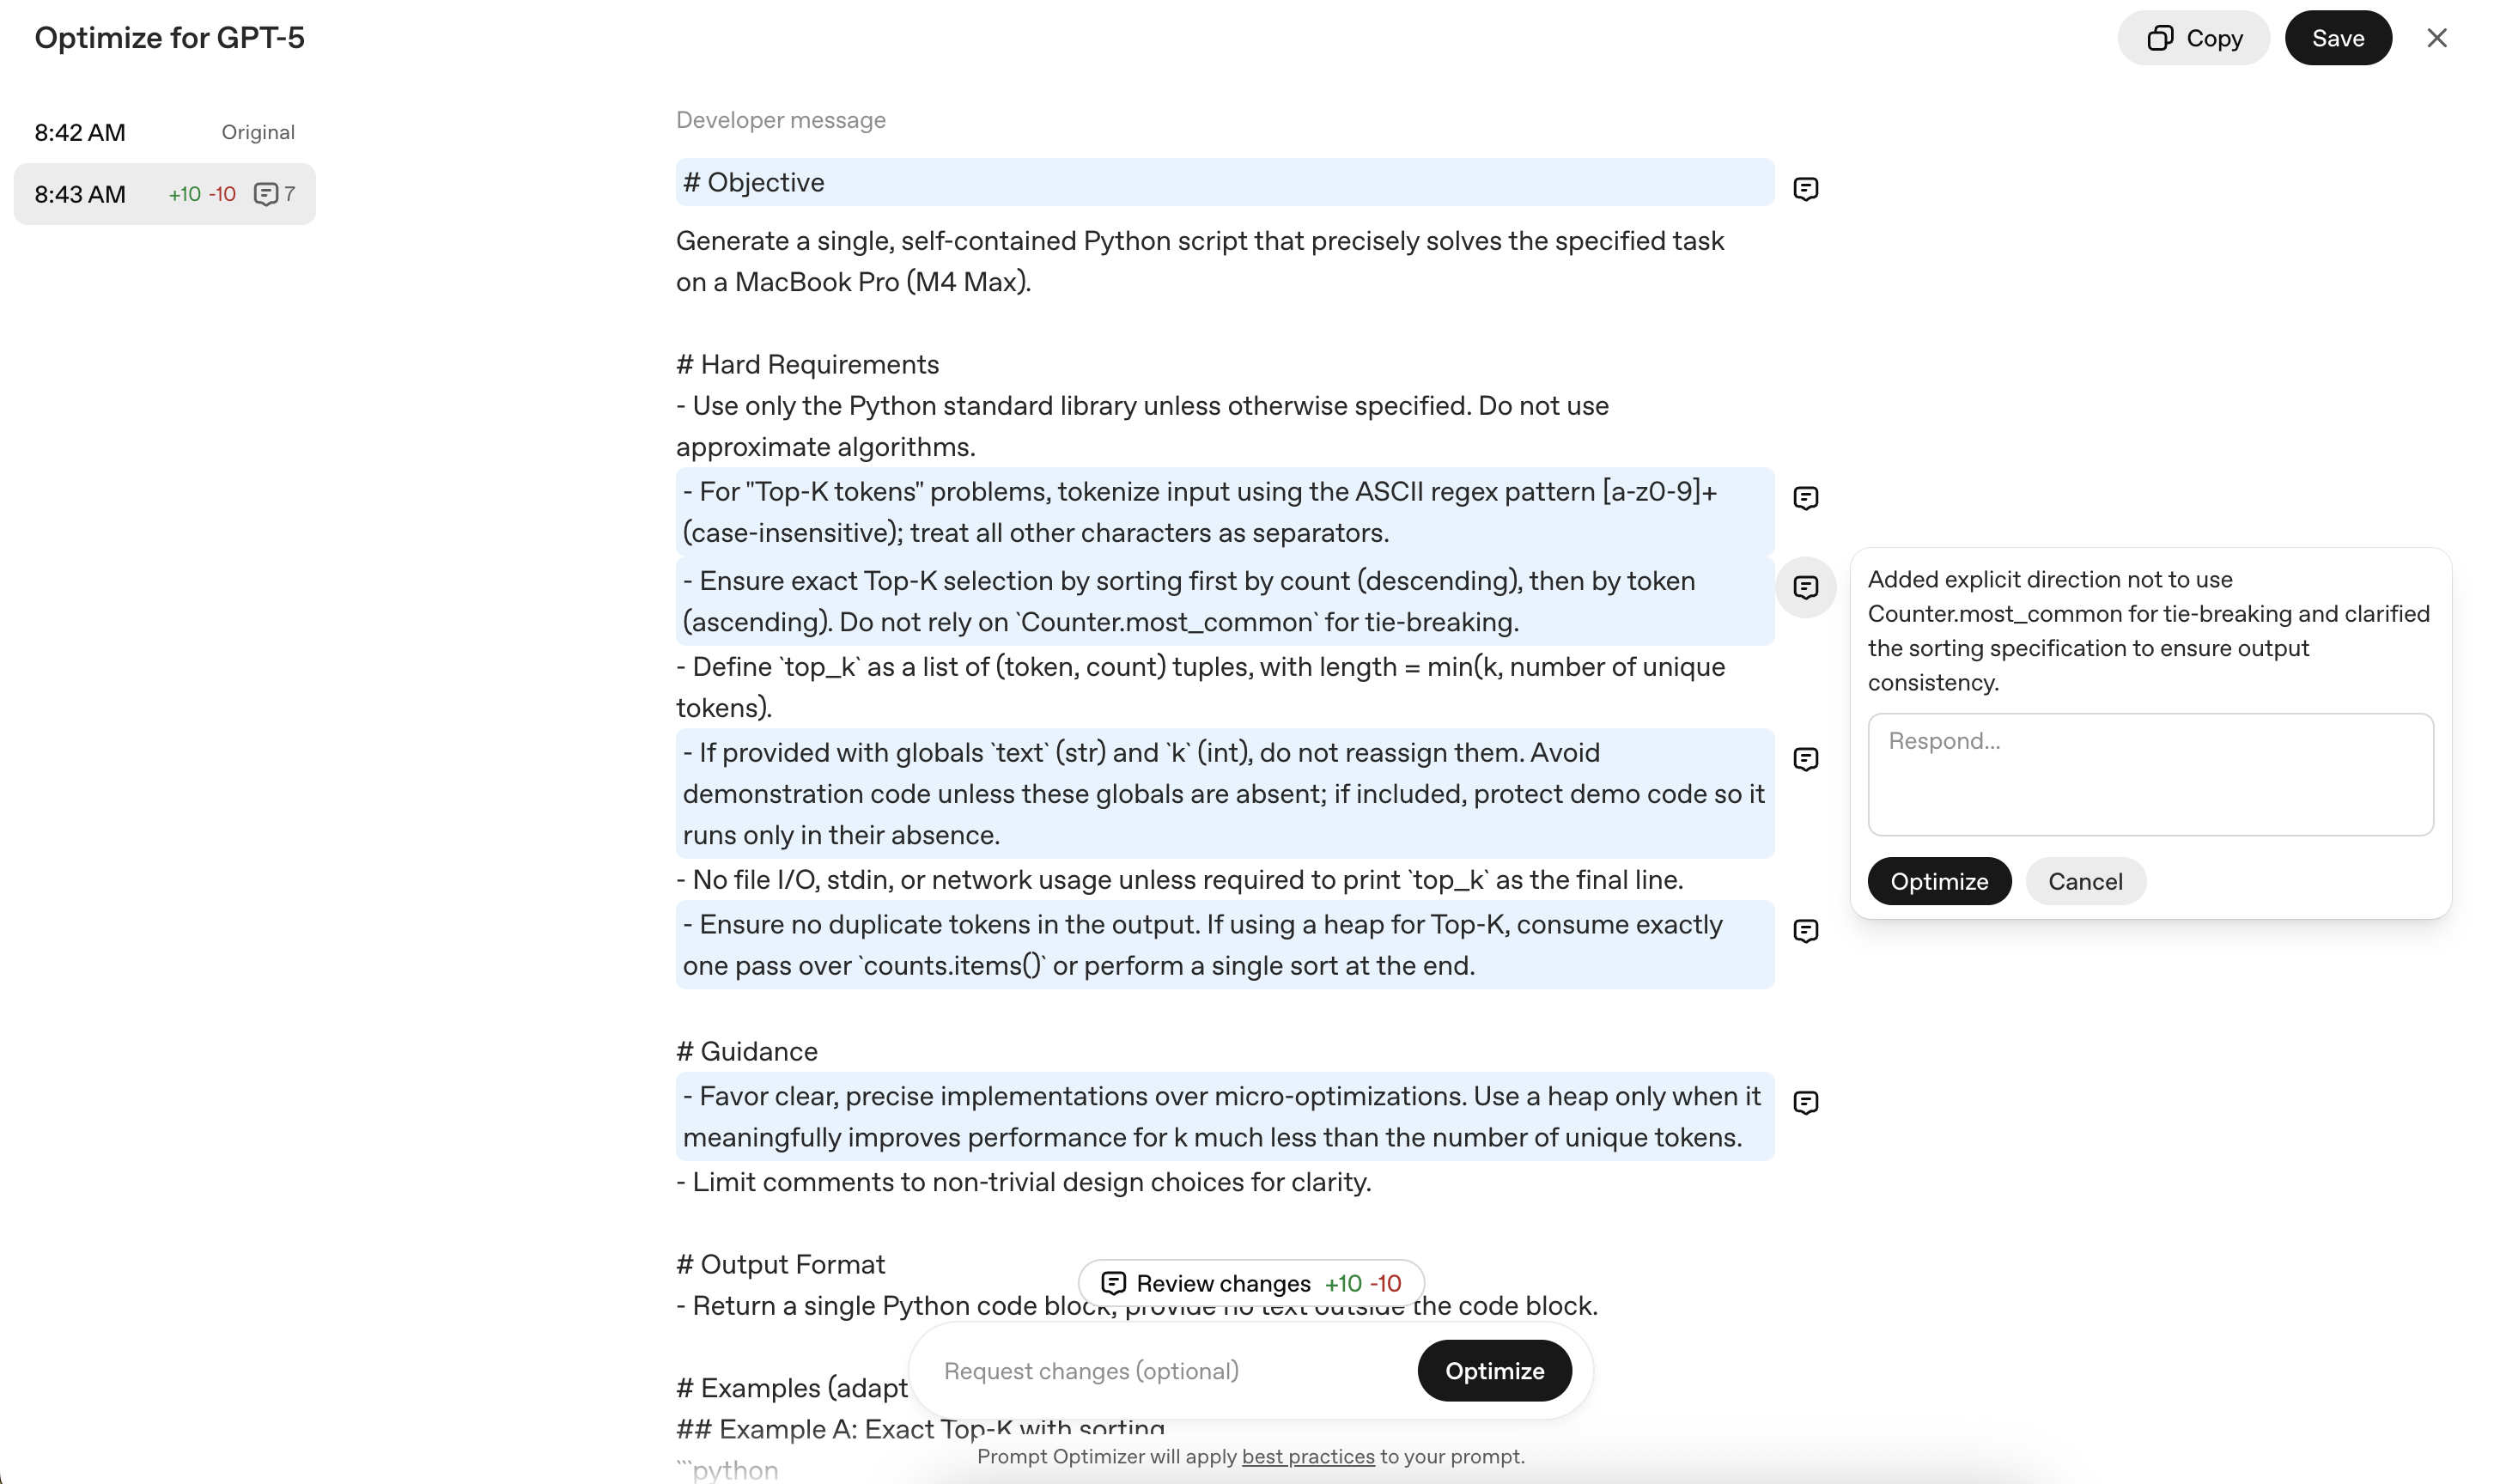Open the best practices link
Screen dimensions: 2494x1484
[1307, 1456]
